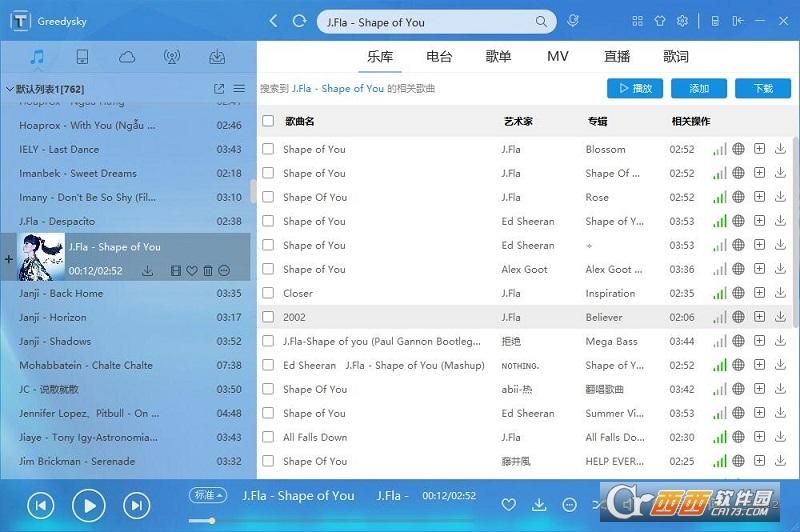Check the Alex Goot song row

[268, 269]
